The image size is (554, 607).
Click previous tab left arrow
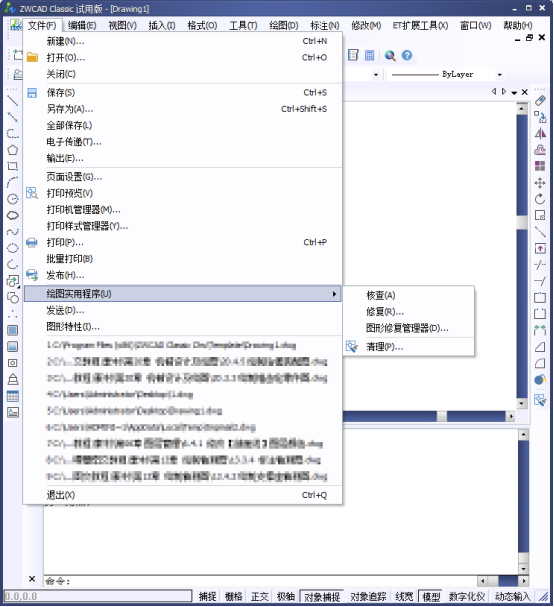click(494, 92)
